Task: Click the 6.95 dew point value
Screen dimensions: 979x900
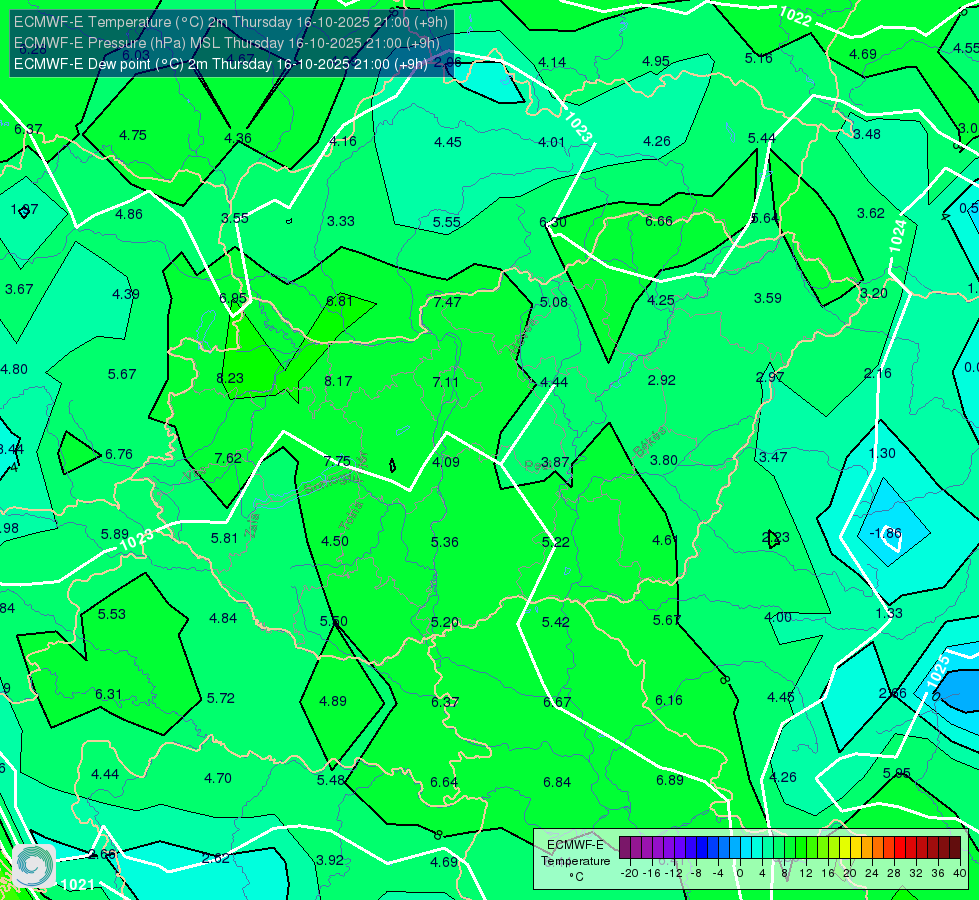Action: coord(233,299)
